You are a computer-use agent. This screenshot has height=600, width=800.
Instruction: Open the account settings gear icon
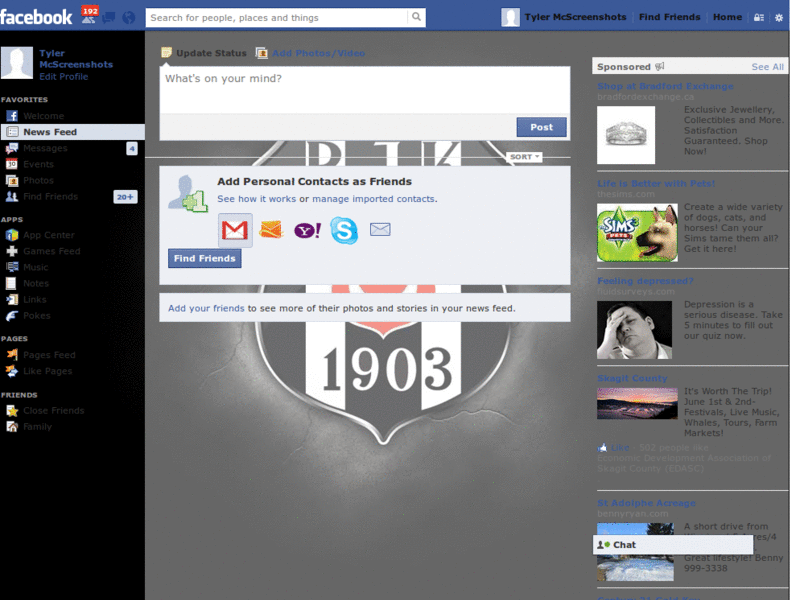click(779, 17)
